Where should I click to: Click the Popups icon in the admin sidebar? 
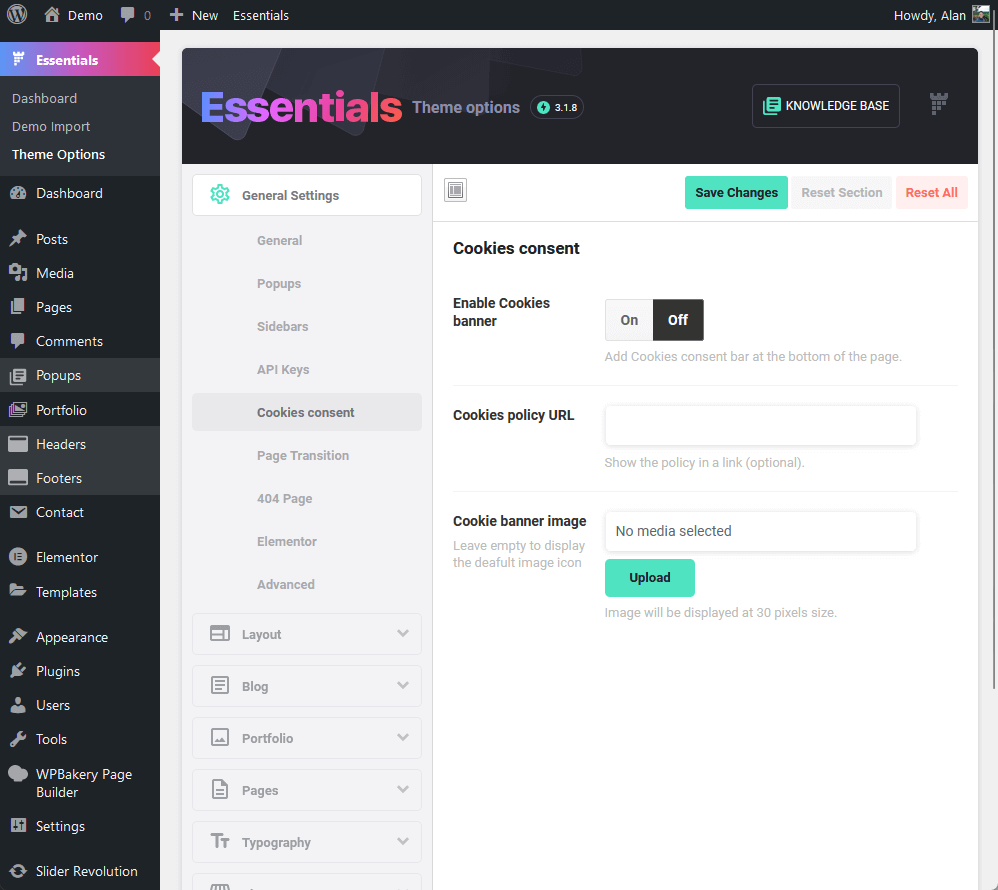(17, 375)
